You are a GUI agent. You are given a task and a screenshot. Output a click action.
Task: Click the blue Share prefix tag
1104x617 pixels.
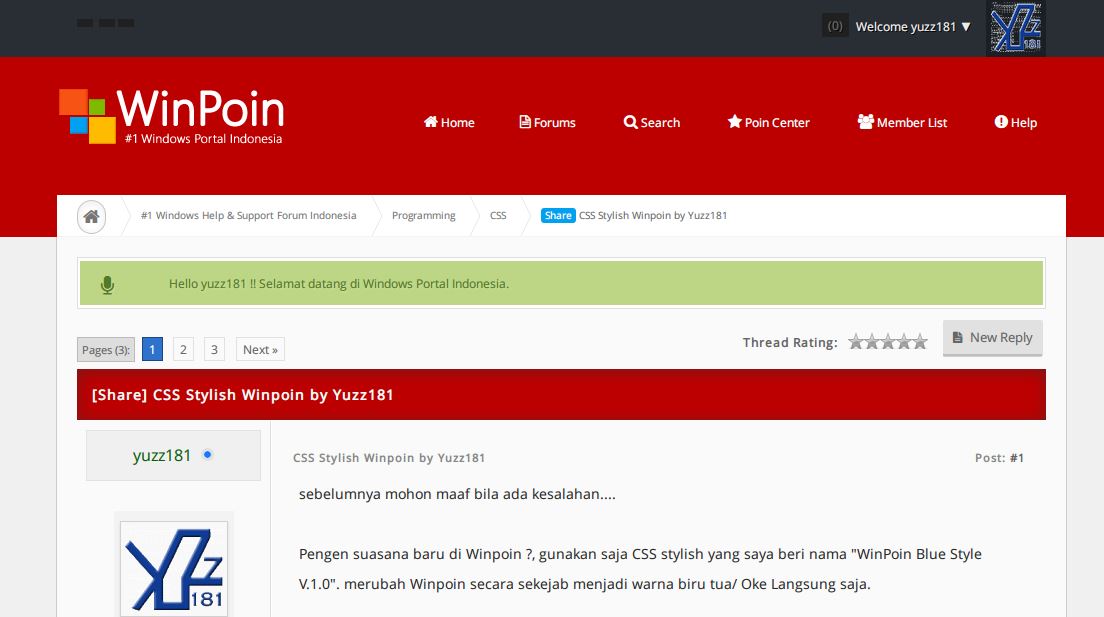pyautogui.click(x=558, y=216)
